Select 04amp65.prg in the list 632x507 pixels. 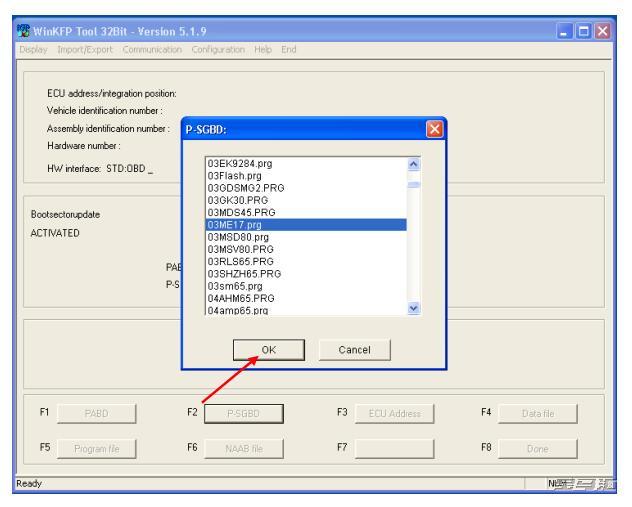[306, 310]
